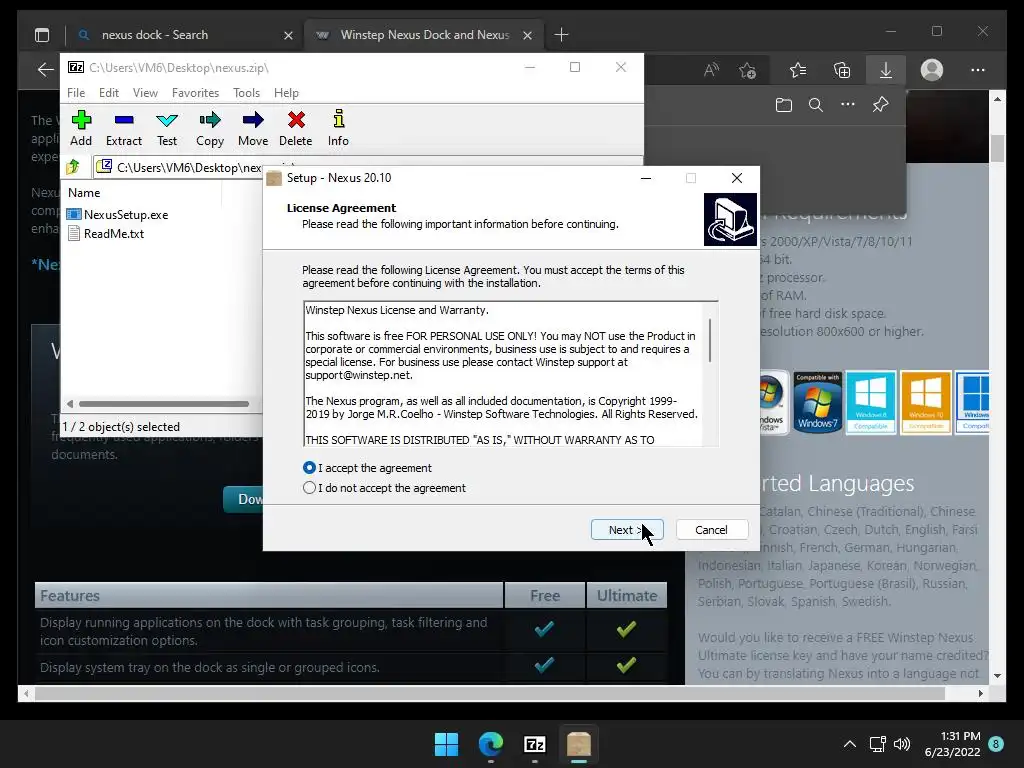Click the 7-Zip horizontal scrollbar
The width and height of the screenshot is (1024, 768).
(x=163, y=404)
